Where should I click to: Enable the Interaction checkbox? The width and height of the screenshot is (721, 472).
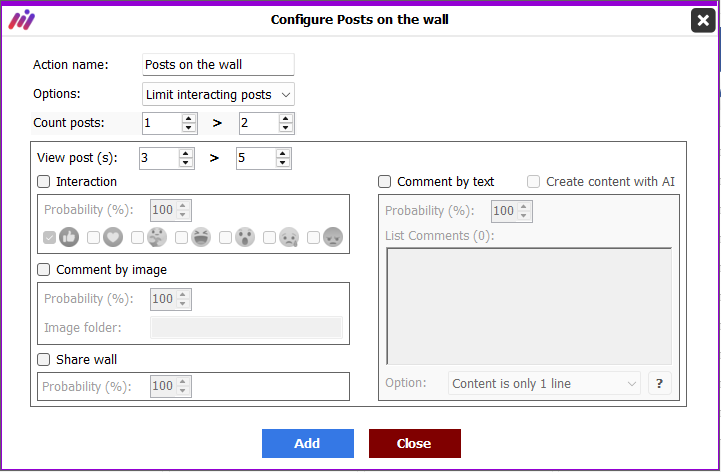pos(44,182)
